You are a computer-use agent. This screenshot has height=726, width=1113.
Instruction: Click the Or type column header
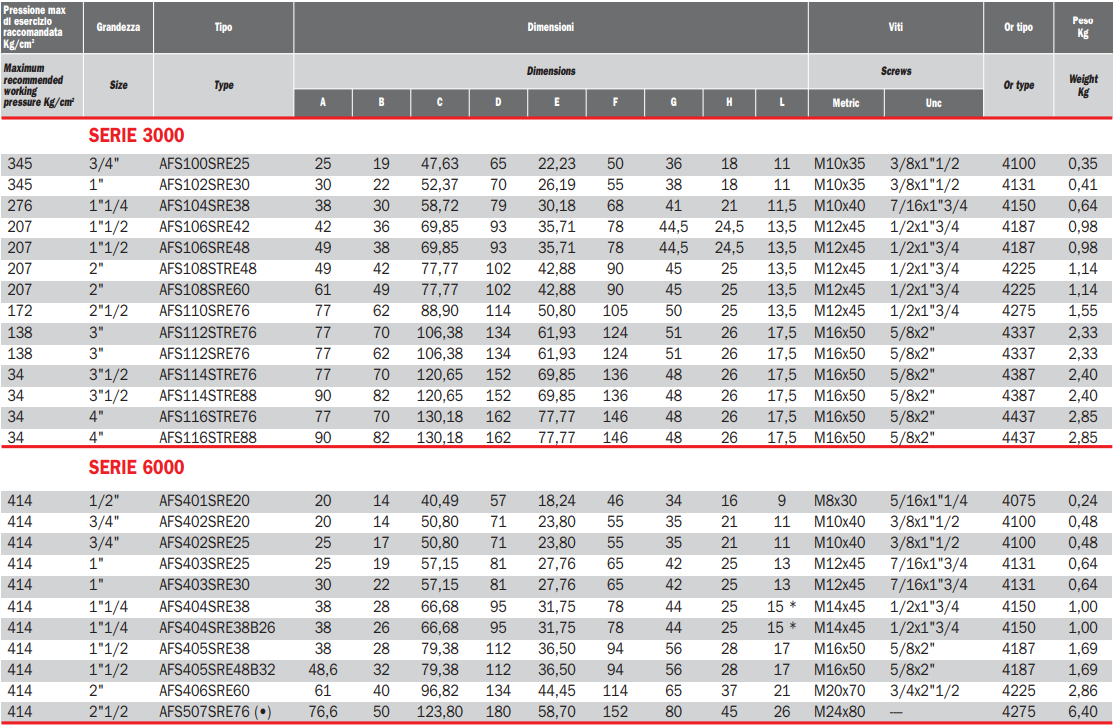coord(1018,86)
